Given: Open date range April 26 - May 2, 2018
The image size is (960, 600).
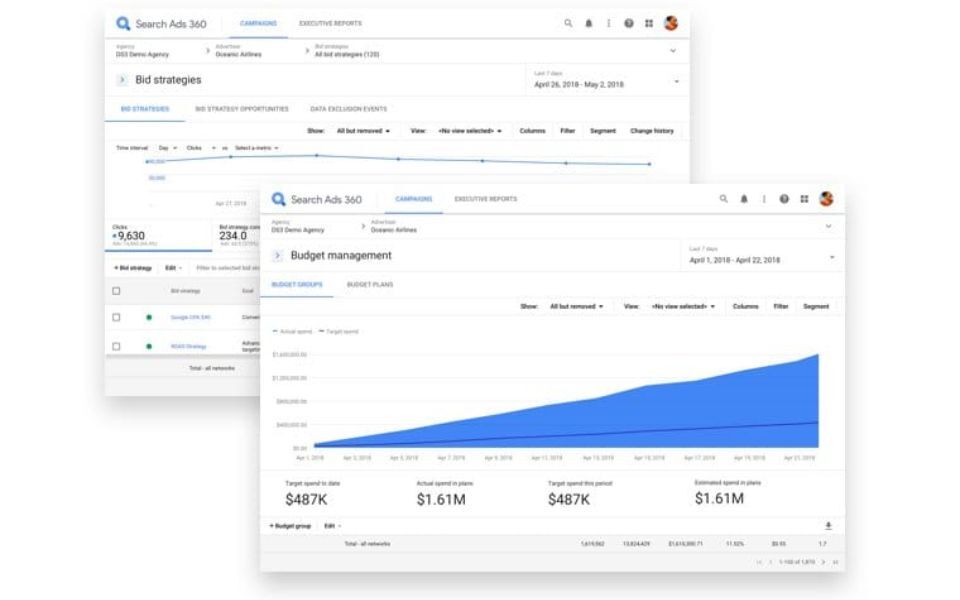Looking at the screenshot, I should tap(606, 80).
